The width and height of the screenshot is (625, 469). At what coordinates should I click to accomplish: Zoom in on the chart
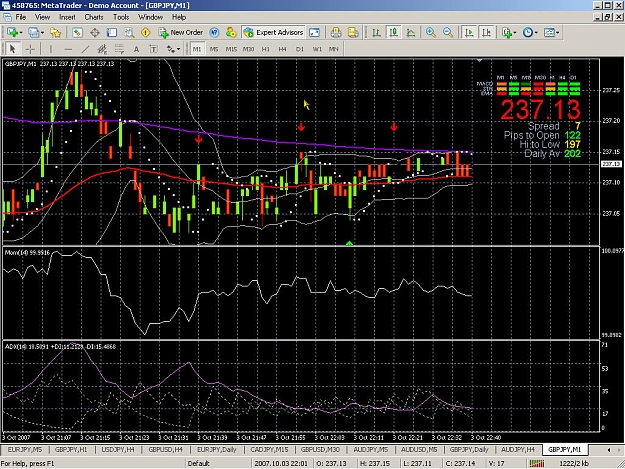(430, 32)
